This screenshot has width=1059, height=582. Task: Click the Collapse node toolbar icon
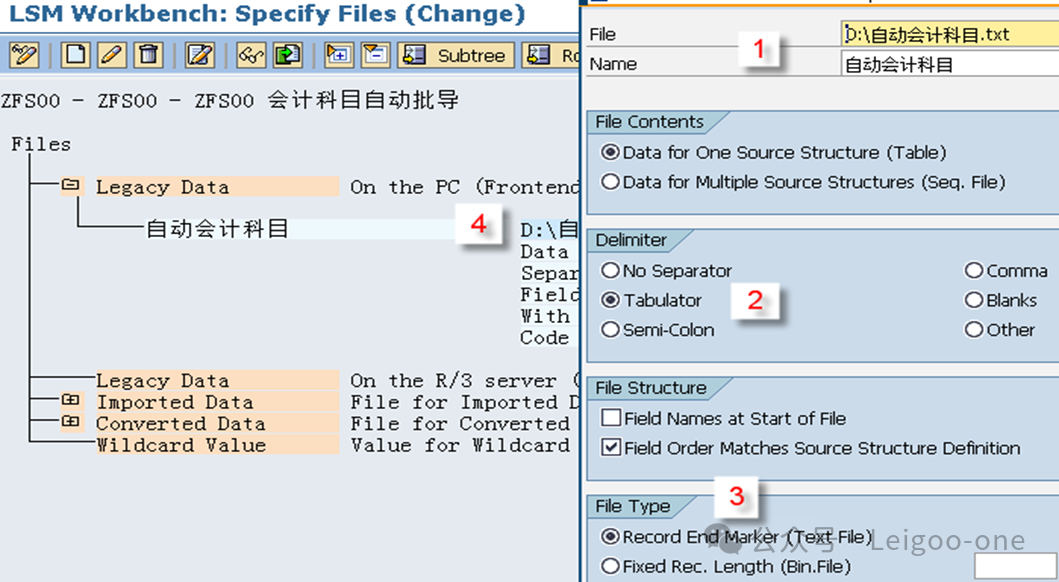(x=375, y=55)
